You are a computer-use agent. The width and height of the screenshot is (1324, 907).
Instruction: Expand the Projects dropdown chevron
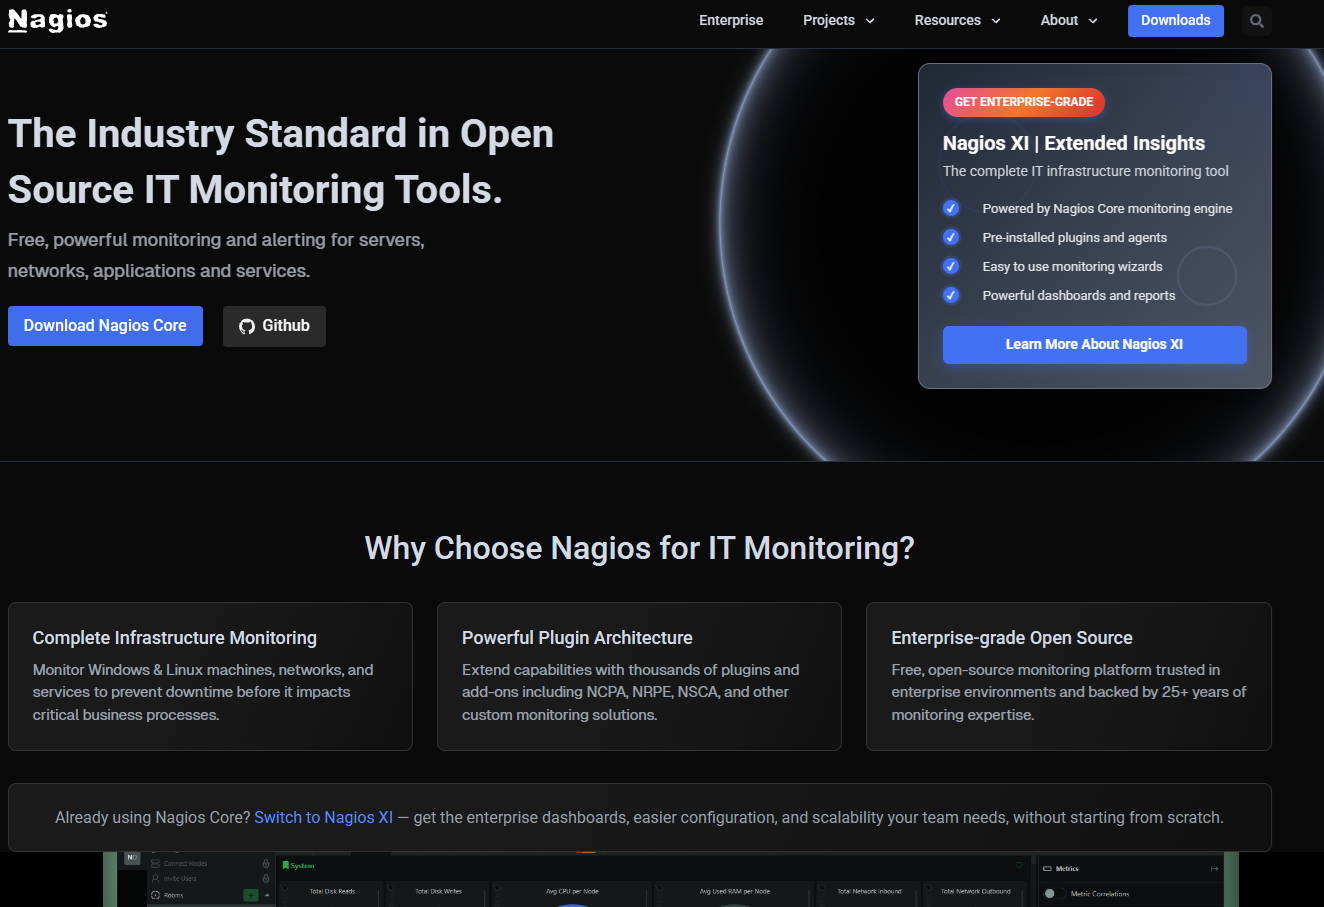pos(870,21)
